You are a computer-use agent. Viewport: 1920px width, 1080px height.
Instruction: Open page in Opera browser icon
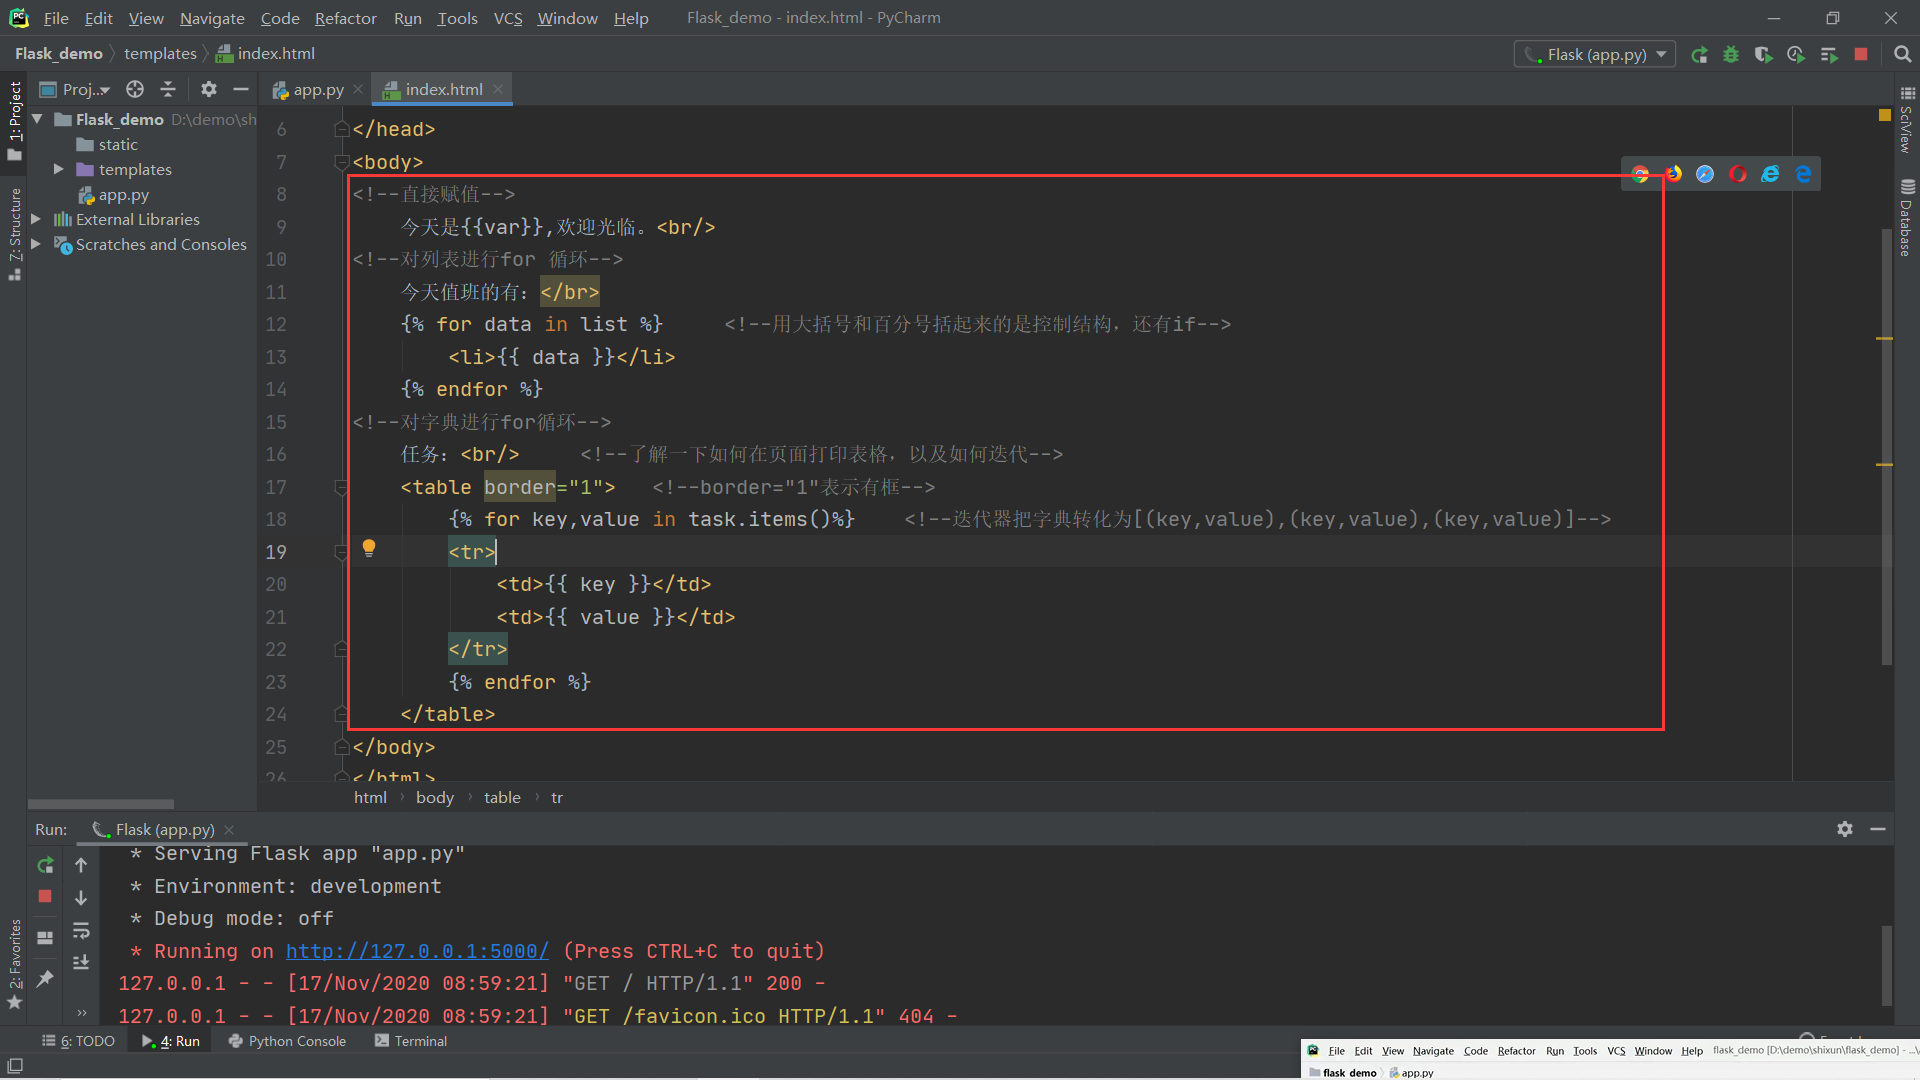(x=1738, y=174)
